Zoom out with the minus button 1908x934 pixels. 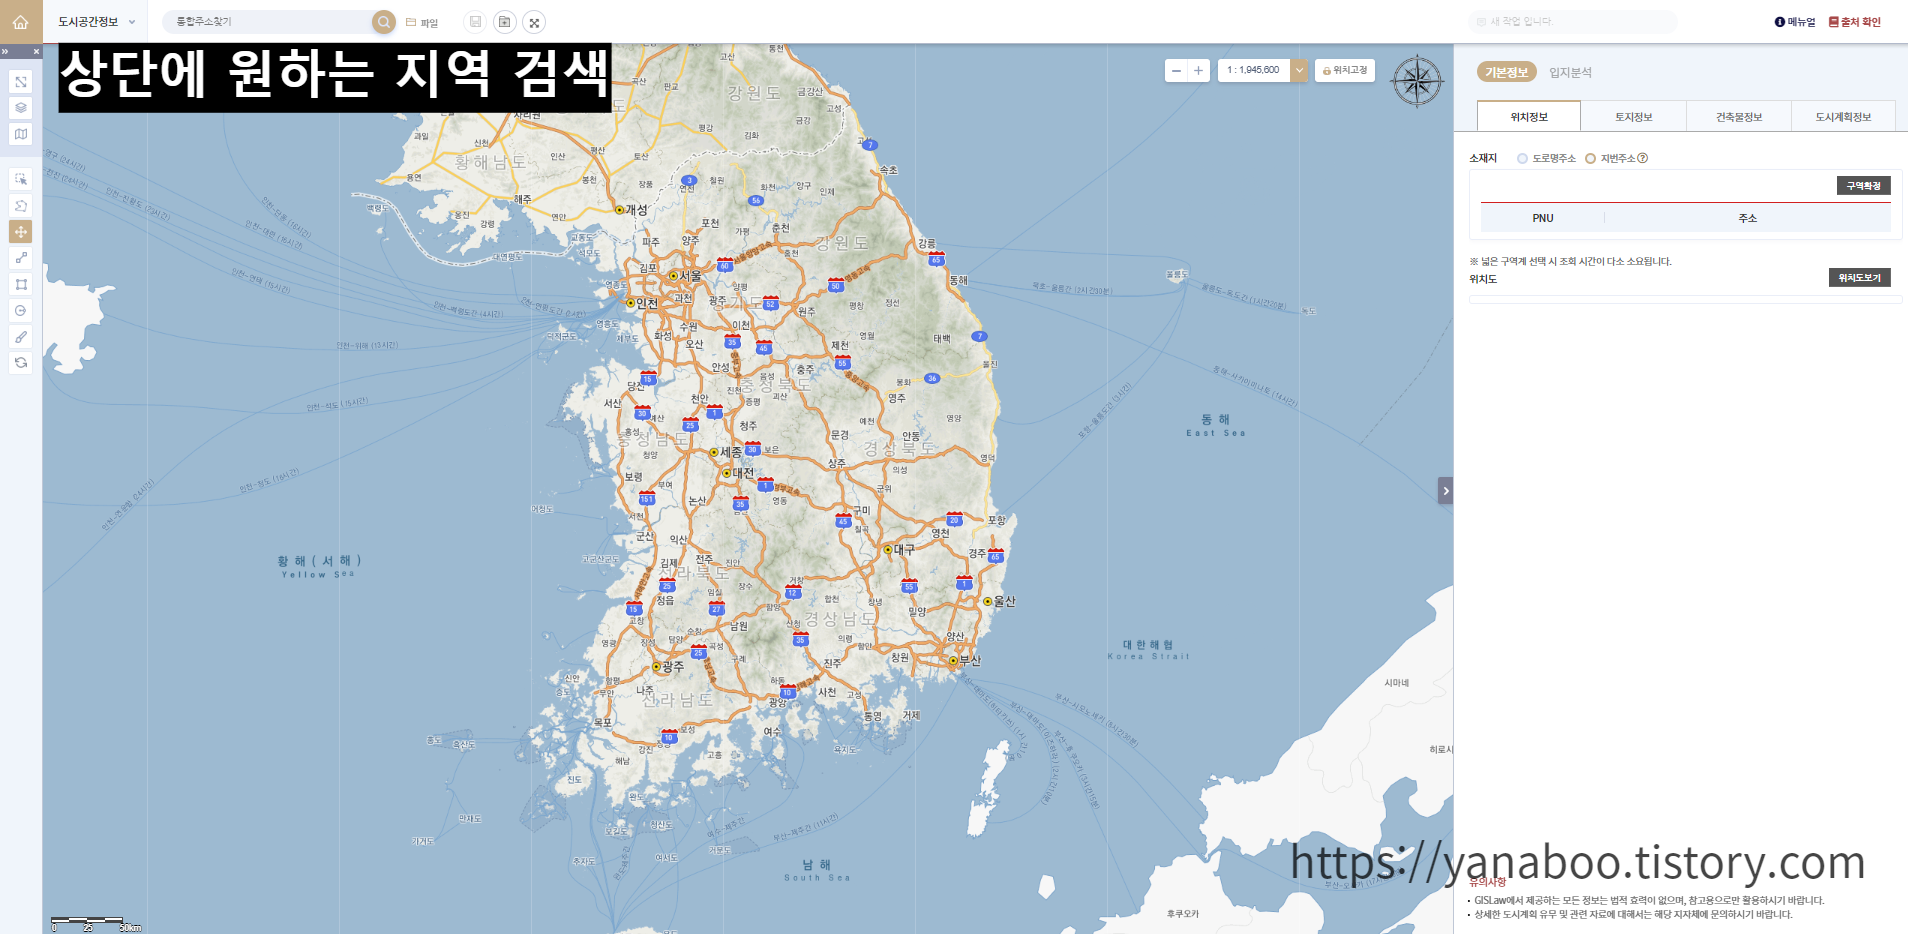pos(1176,70)
